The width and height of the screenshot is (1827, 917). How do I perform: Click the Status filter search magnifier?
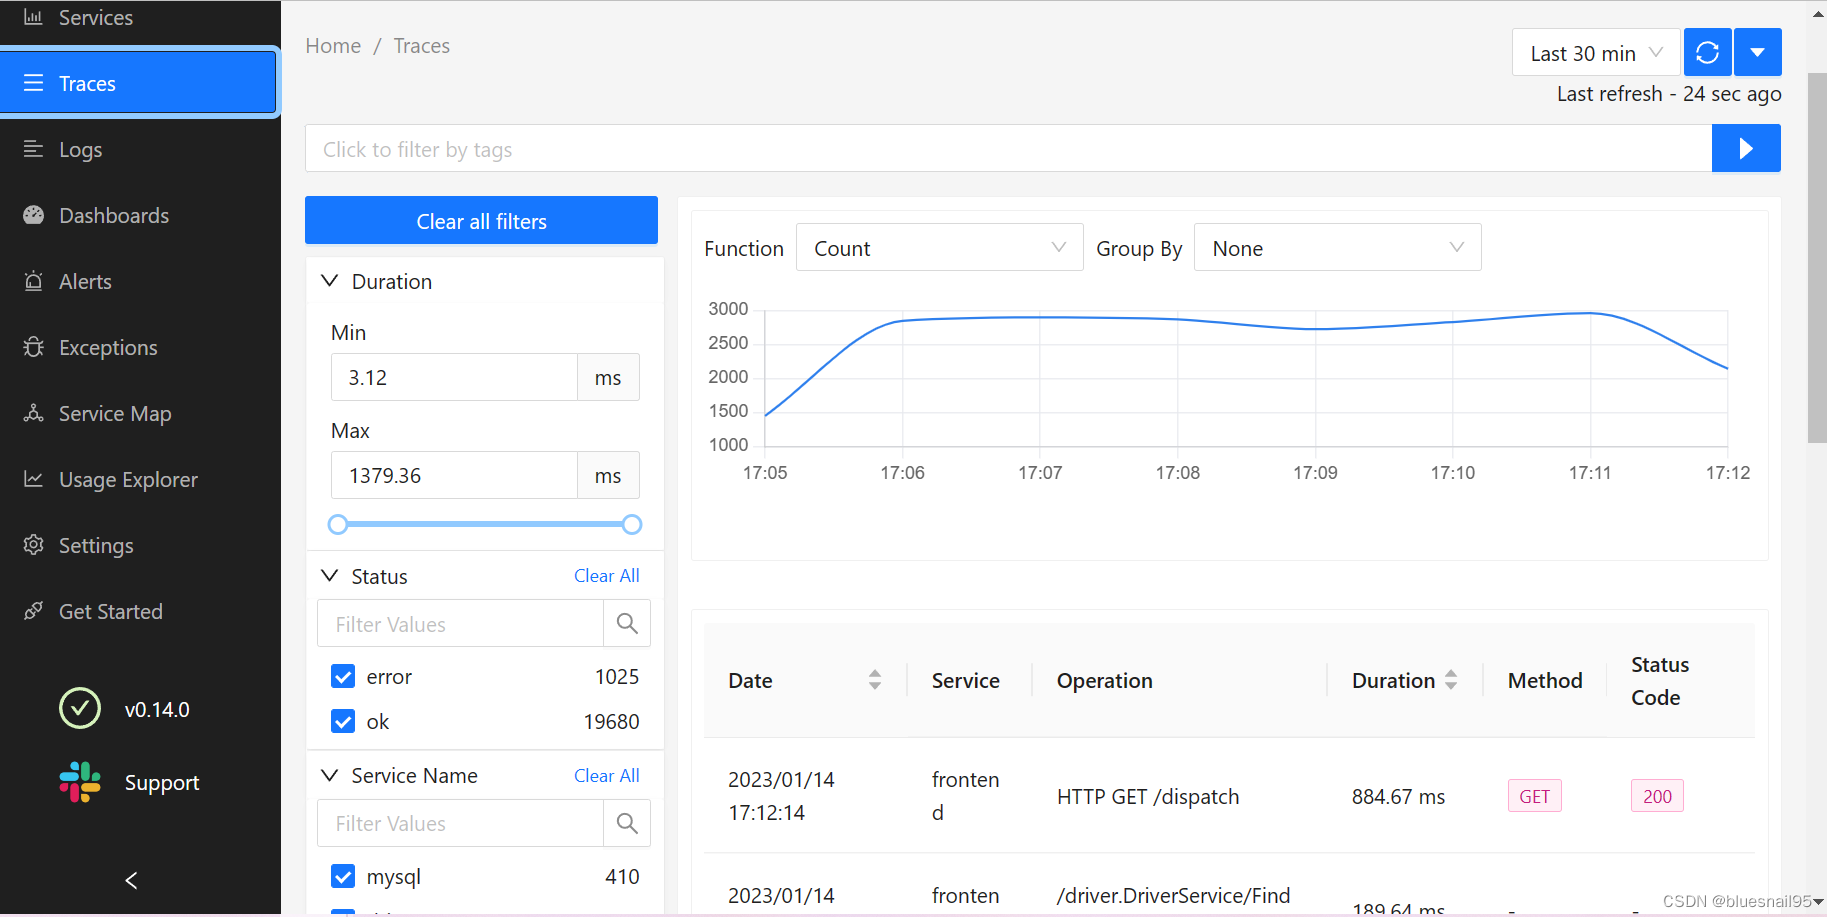tap(627, 623)
